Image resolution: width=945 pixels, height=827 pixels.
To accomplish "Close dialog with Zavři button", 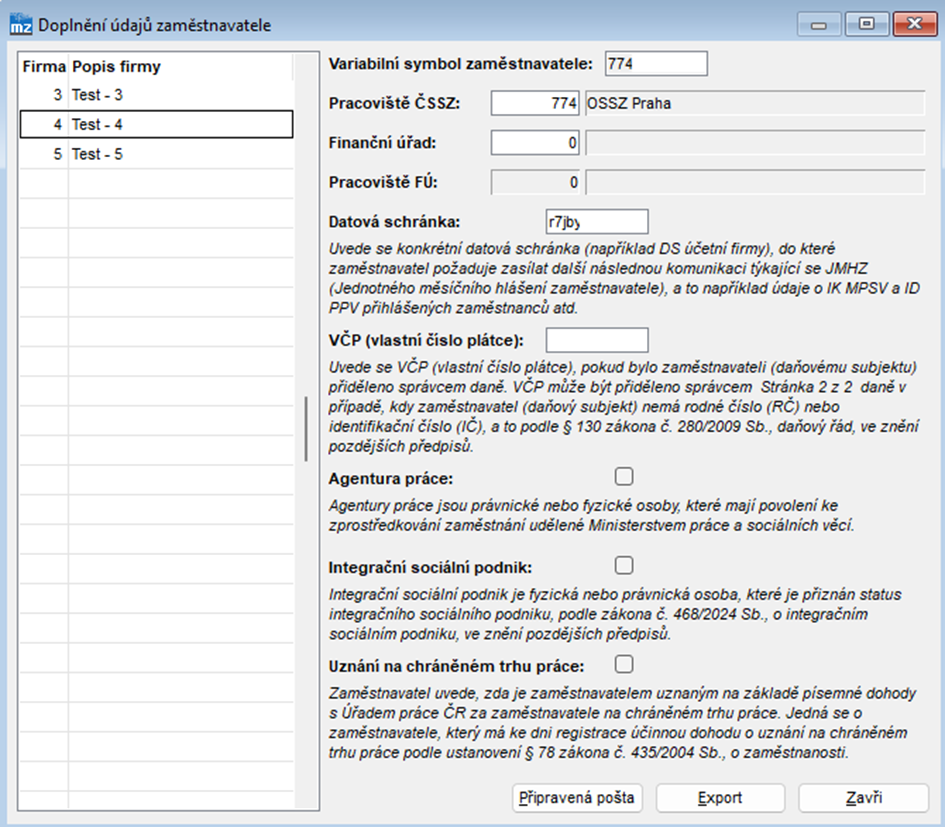I will click(864, 798).
